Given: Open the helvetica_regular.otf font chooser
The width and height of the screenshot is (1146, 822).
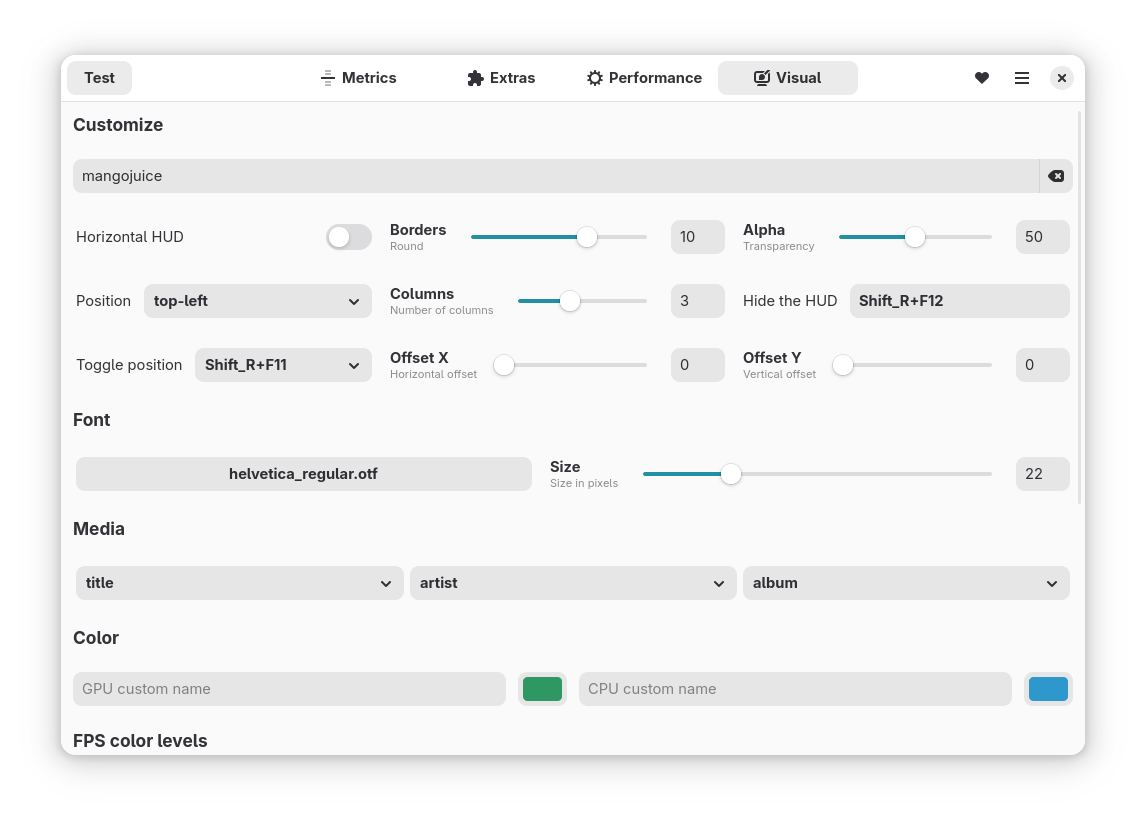Looking at the screenshot, I should [x=304, y=474].
